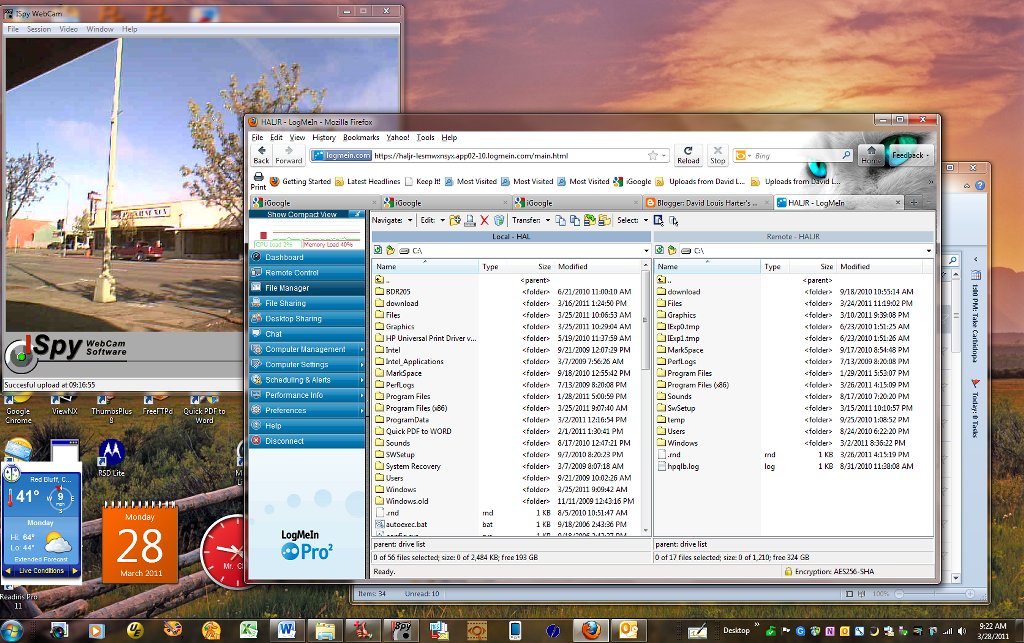Expand the Computer Settings submenu
Image resolution: width=1024 pixels, height=643 pixels.
[x=362, y=365]
